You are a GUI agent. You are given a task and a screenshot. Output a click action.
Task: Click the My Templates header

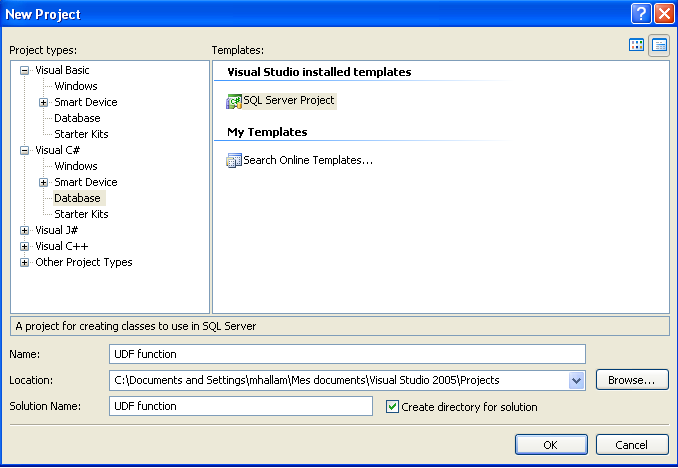tap(267, 132)
